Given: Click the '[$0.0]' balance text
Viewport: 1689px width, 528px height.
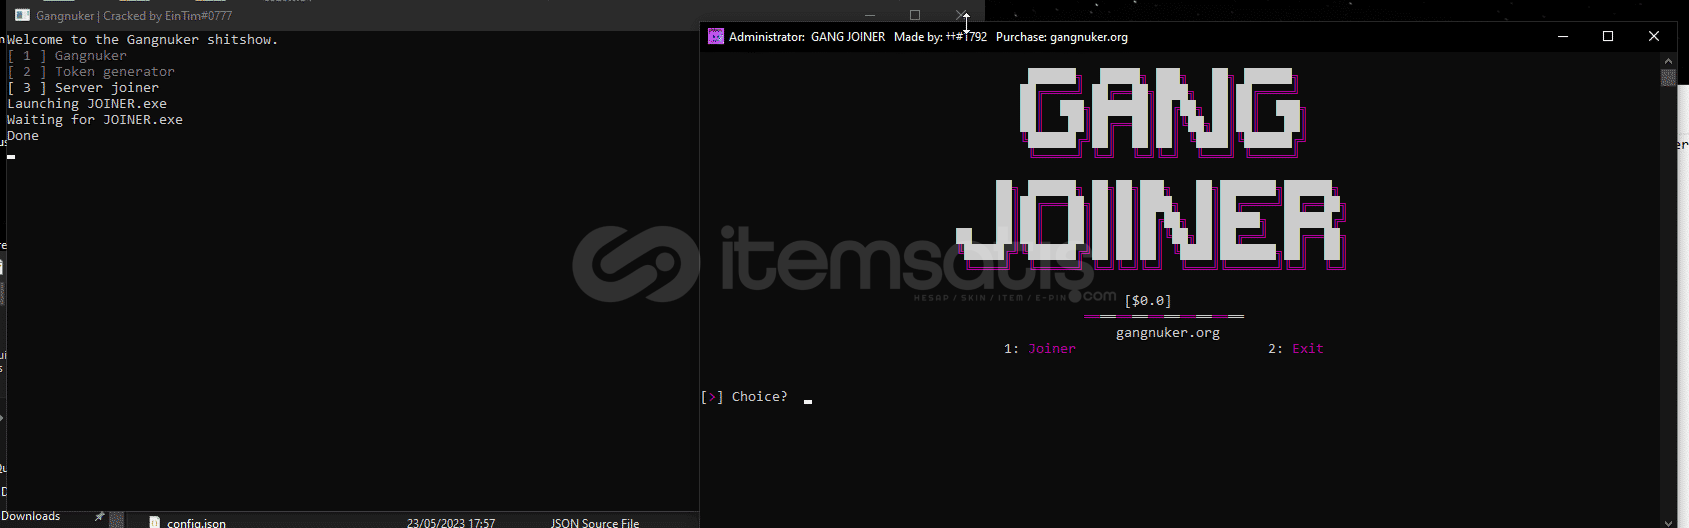Looking at the screenshot, I should [1148, 301].
